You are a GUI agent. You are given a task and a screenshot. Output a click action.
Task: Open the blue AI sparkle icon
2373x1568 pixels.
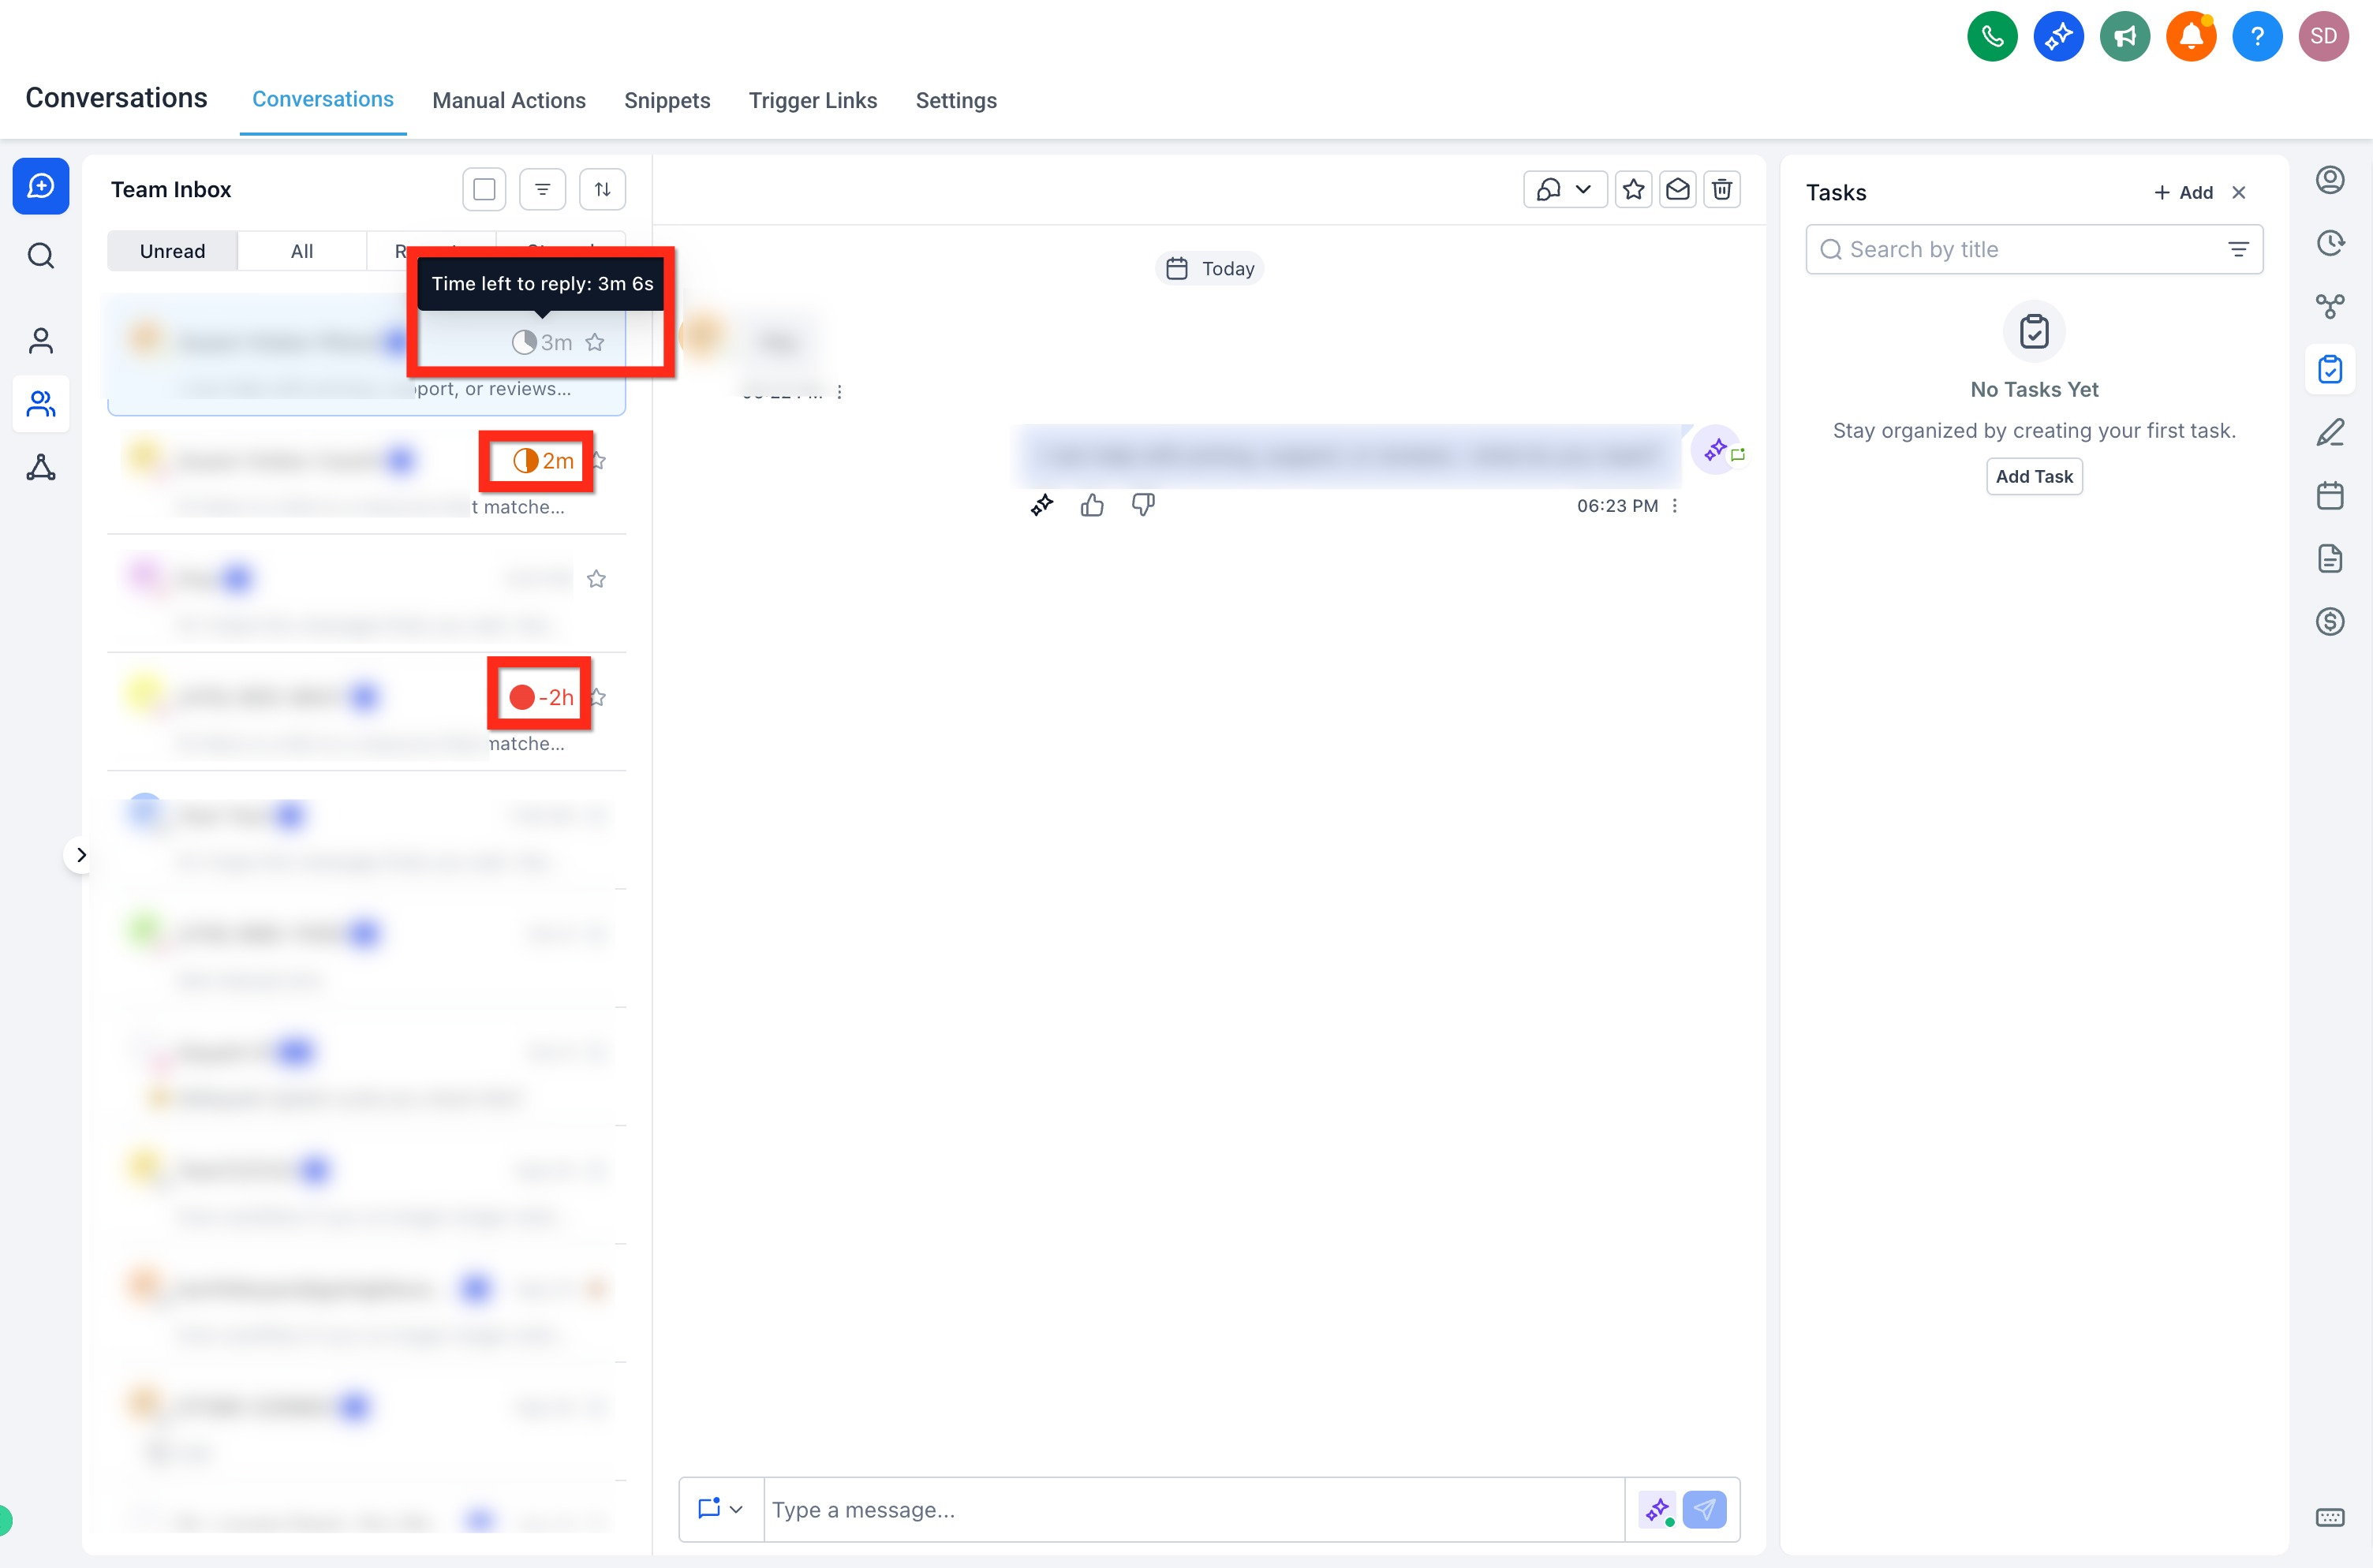pos(2058,37)
